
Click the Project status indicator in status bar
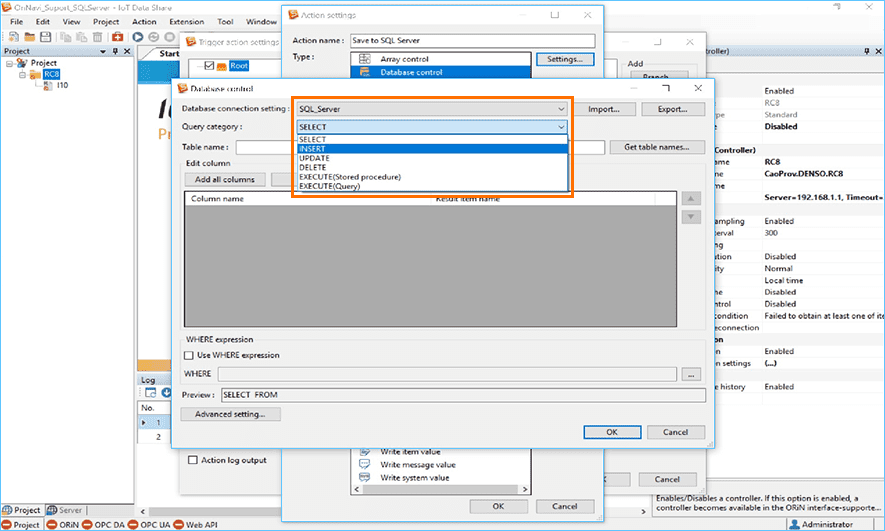21,524
